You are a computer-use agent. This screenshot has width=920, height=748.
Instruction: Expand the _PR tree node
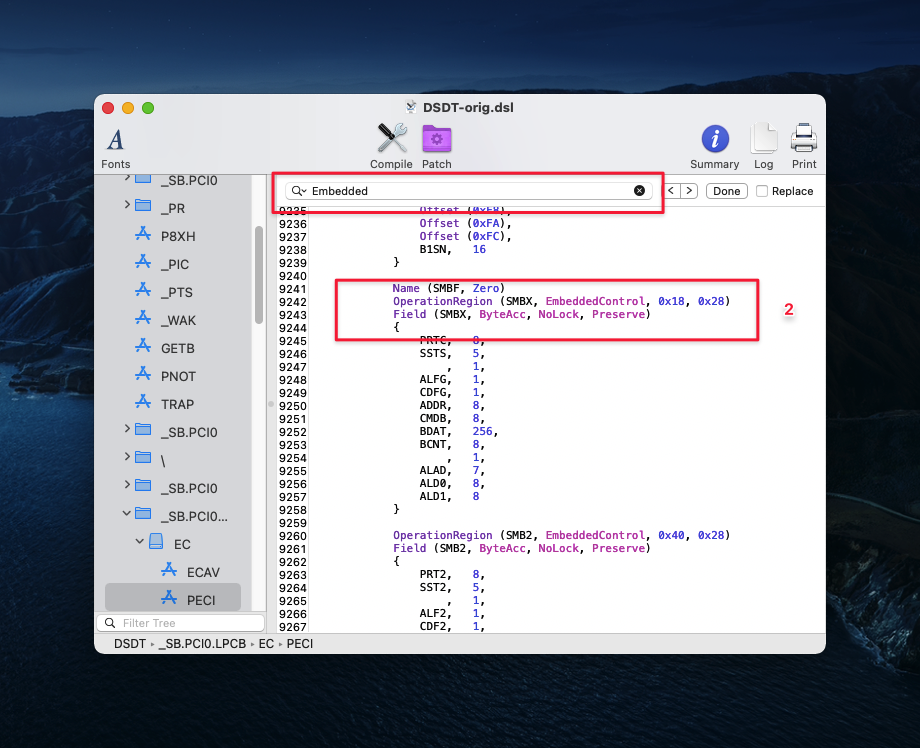[127, 205]
